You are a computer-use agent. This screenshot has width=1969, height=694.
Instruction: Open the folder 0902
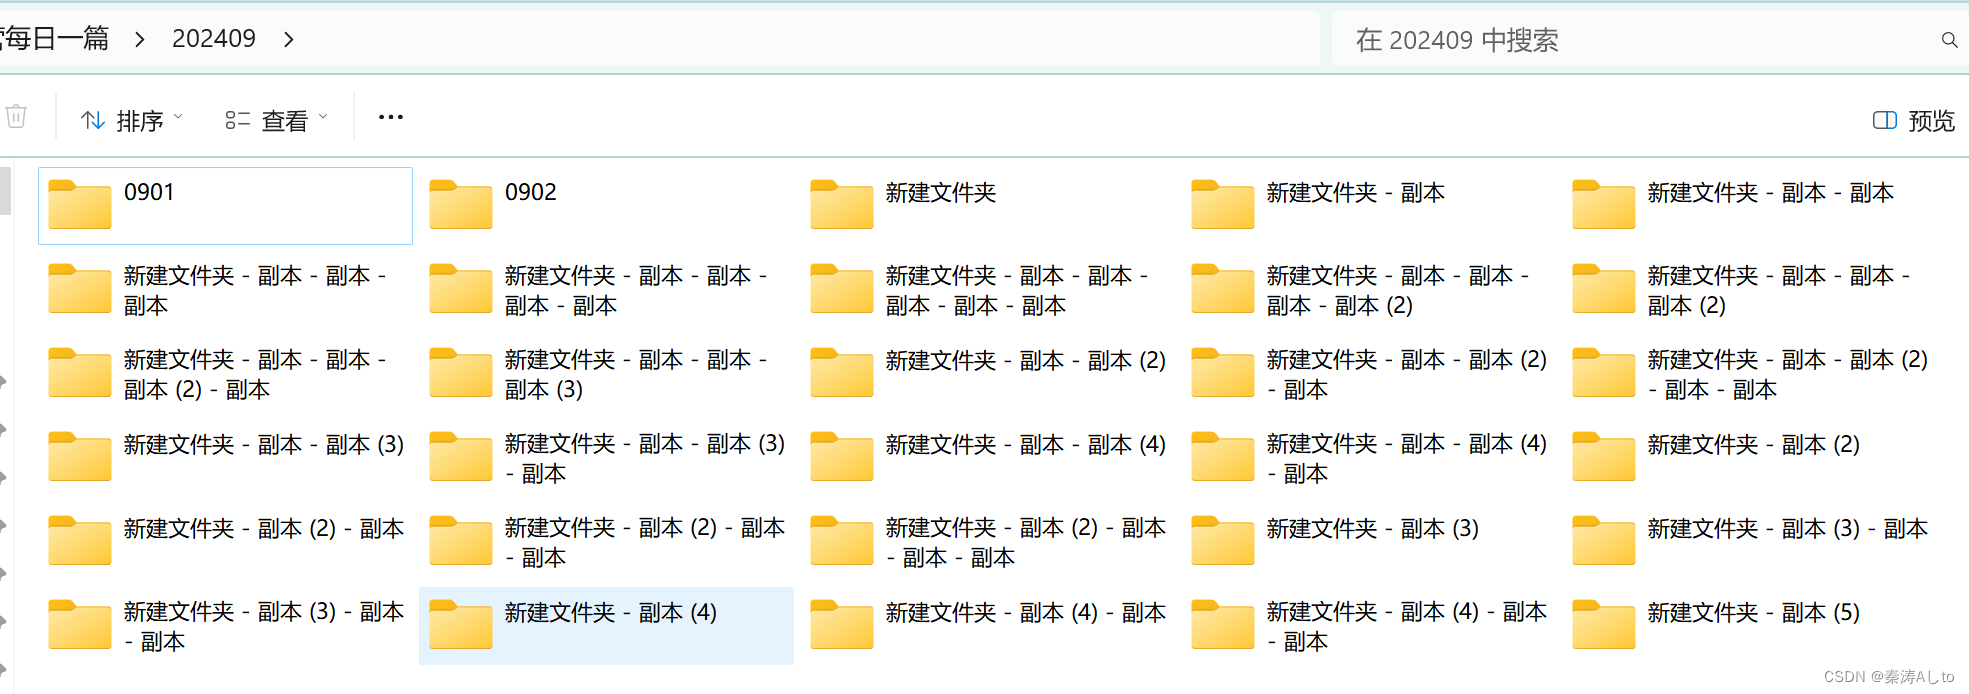(x=530, y=192)
